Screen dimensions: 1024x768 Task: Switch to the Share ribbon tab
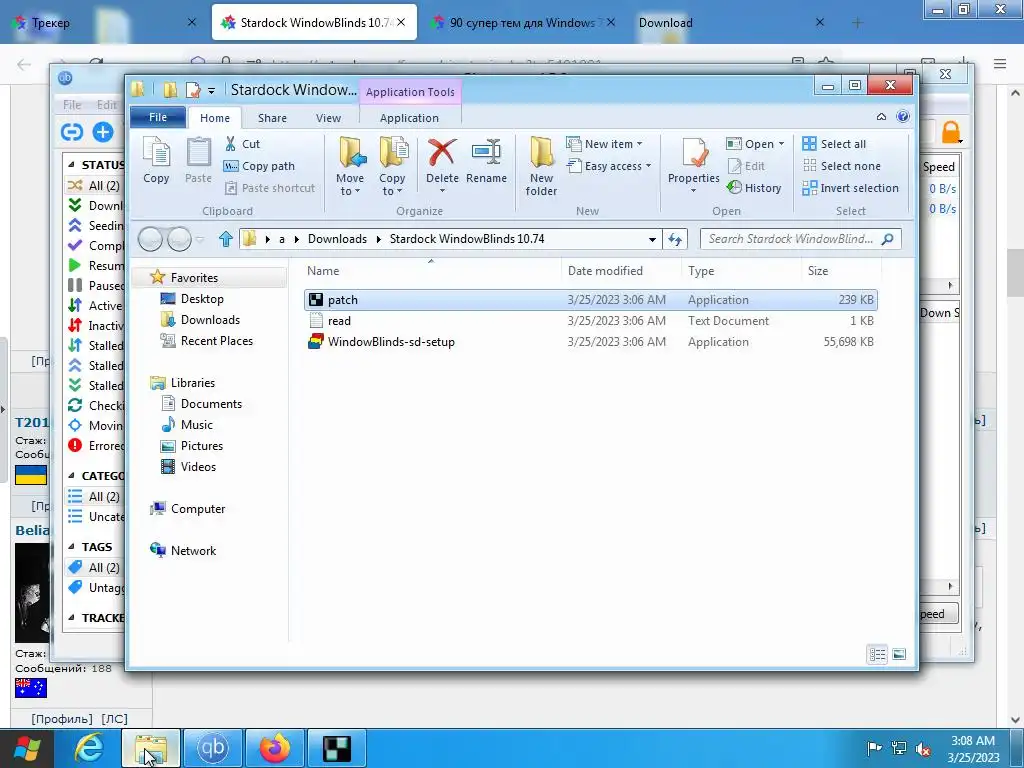point(272,118)
